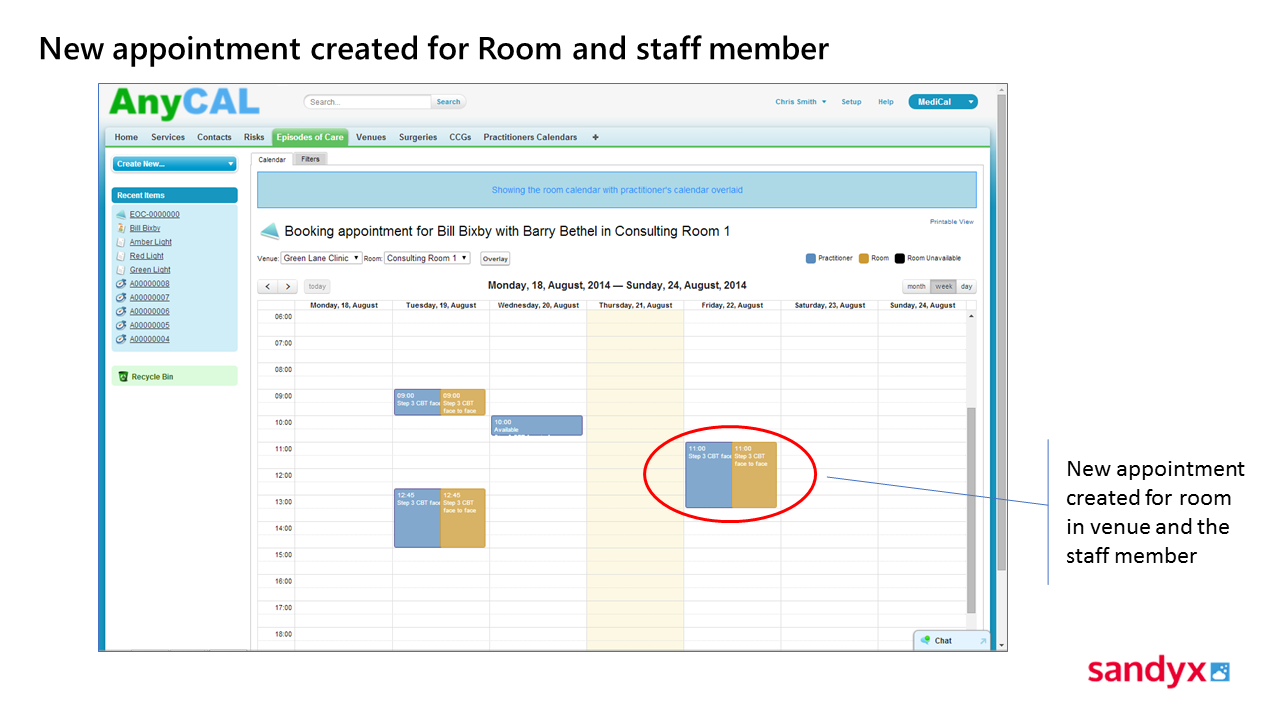The width and height of the screenshot is (1280, 720).
Task: Click the EOC-0000000 episode icon in Recent Items
Action: coord(121,214)
